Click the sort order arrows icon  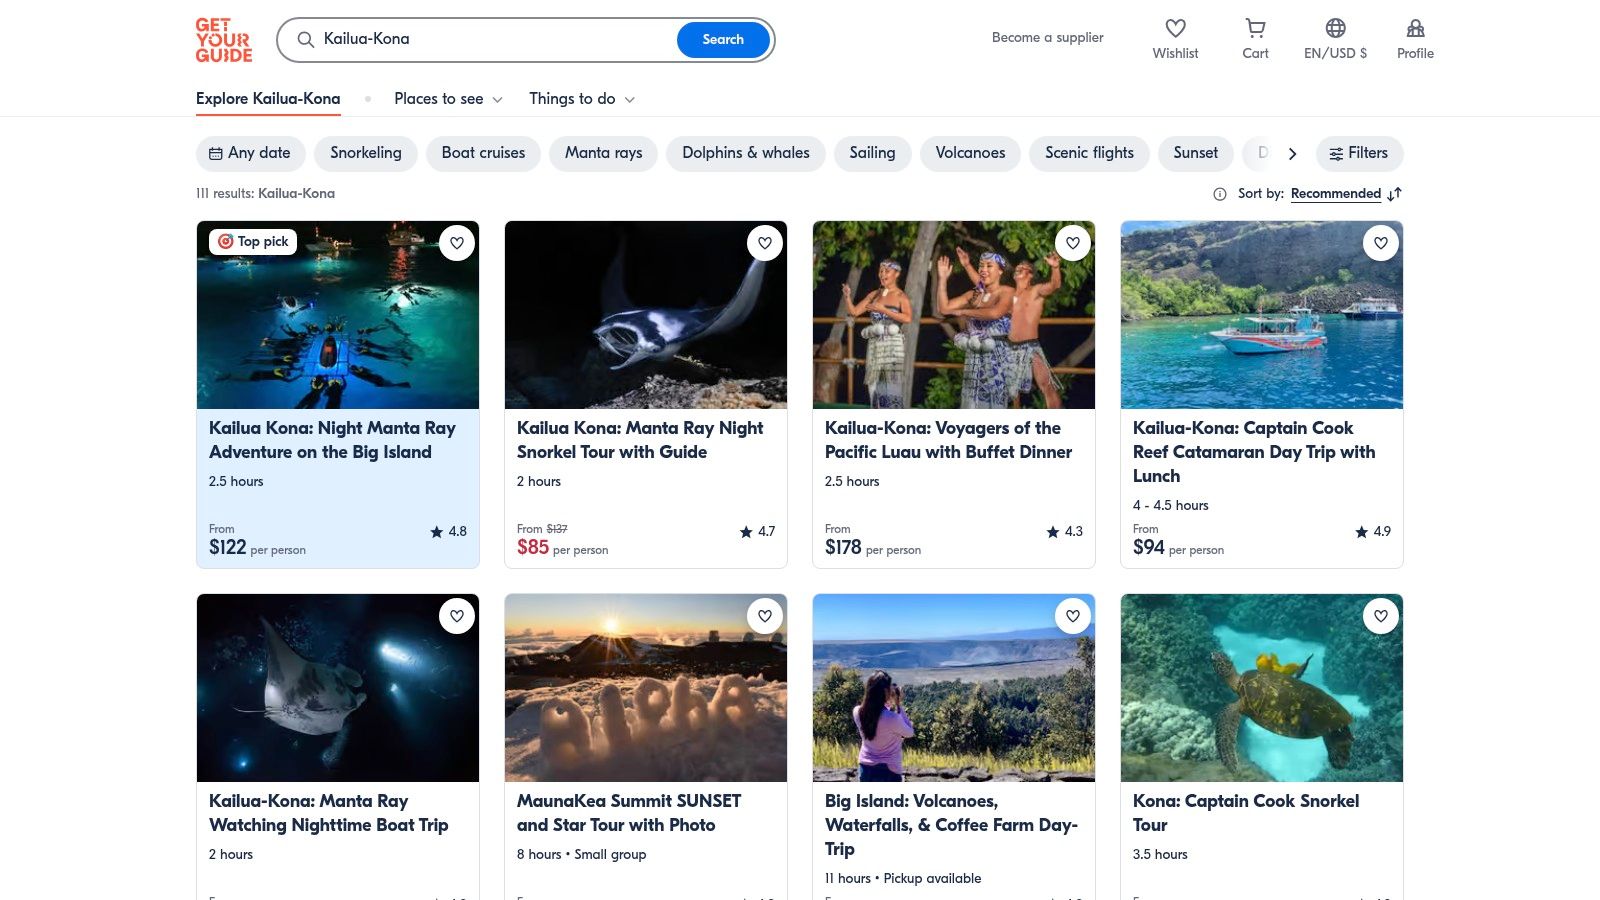(1395, 194)
